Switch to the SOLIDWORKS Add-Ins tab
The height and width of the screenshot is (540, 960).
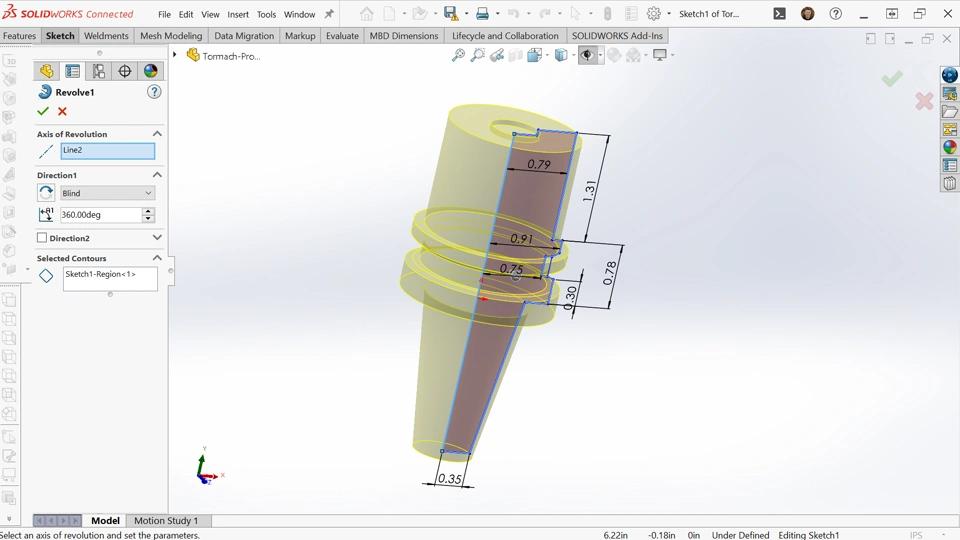coord(617,36)
